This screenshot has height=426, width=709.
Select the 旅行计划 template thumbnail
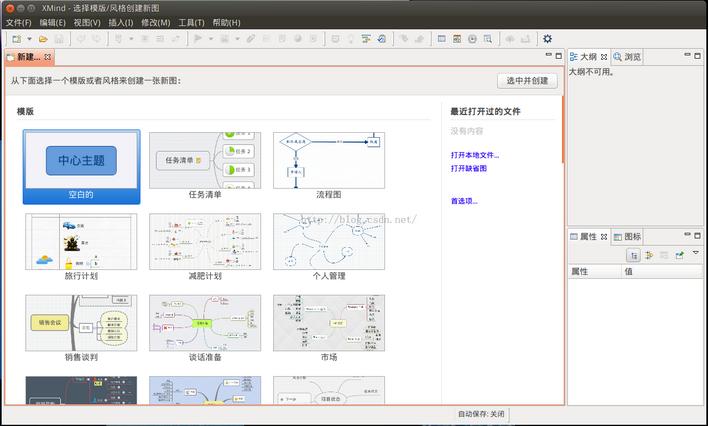click(81, 241)
